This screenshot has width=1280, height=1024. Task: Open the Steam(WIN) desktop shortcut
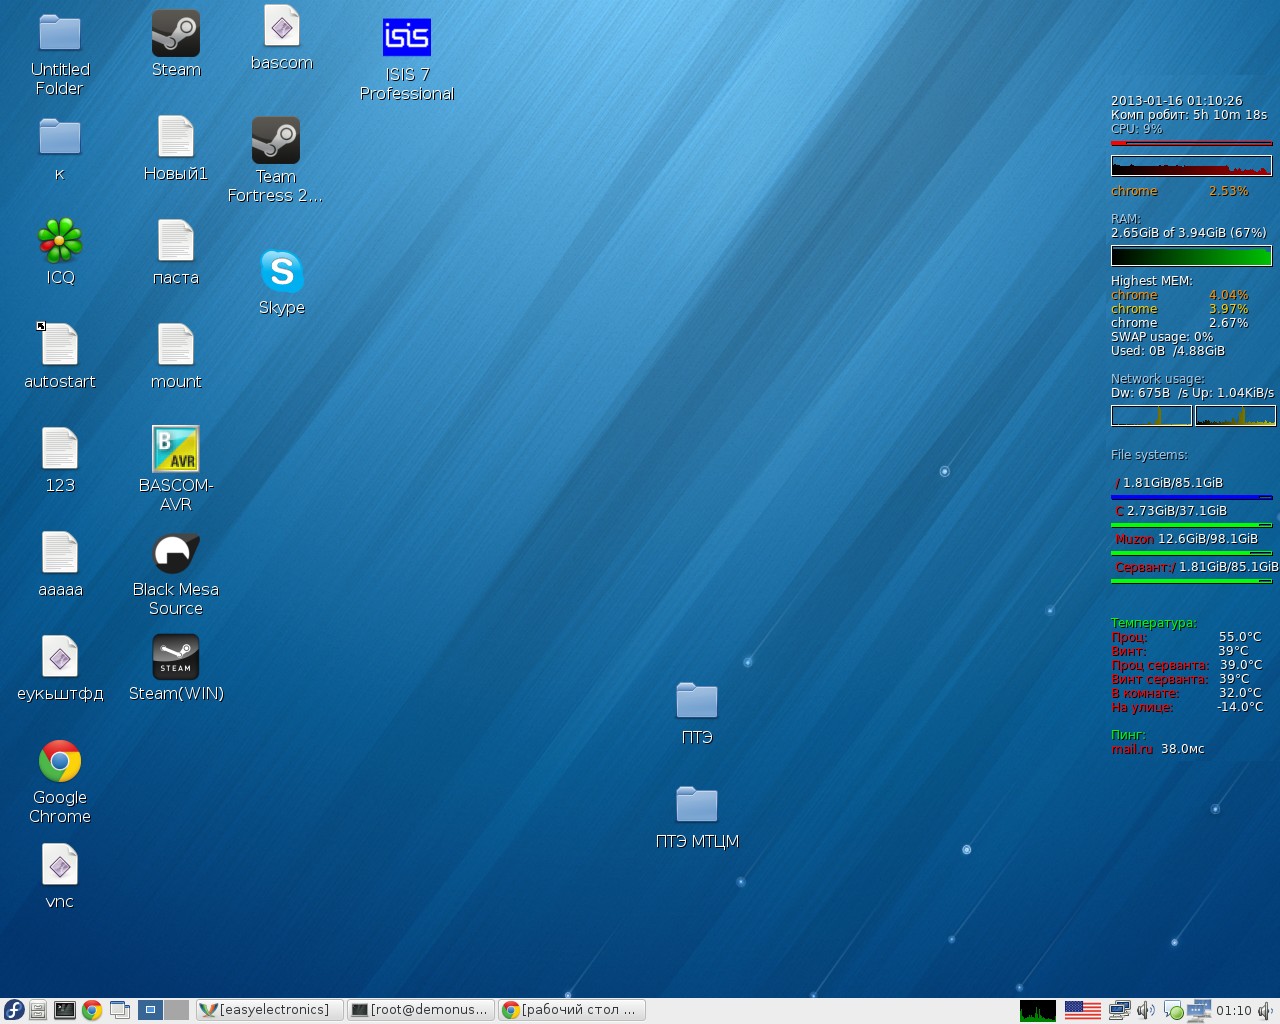click(176, 658)
